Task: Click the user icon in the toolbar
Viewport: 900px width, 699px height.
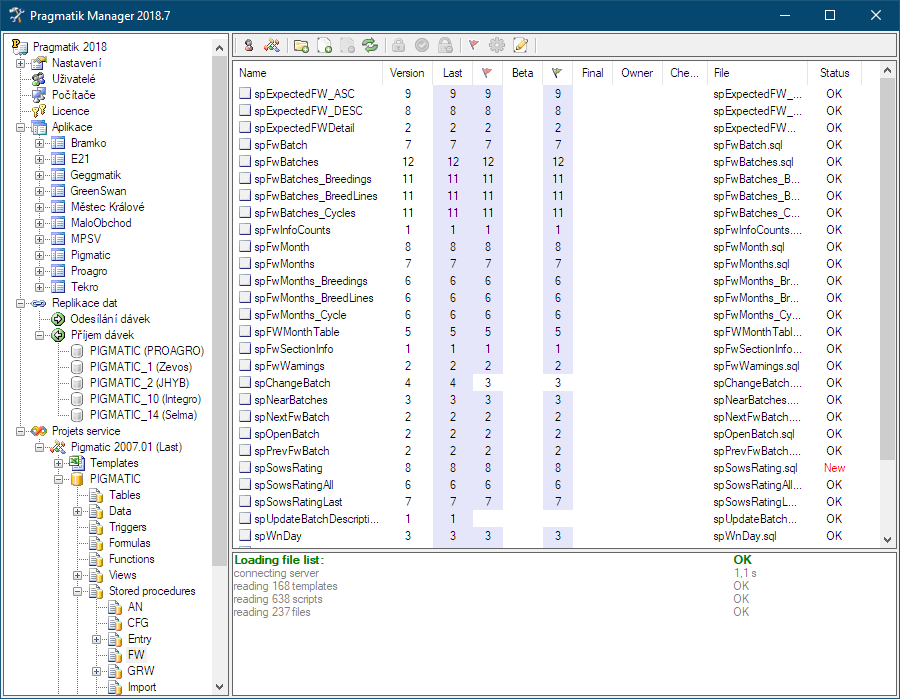Action: [x=249, y=45]
